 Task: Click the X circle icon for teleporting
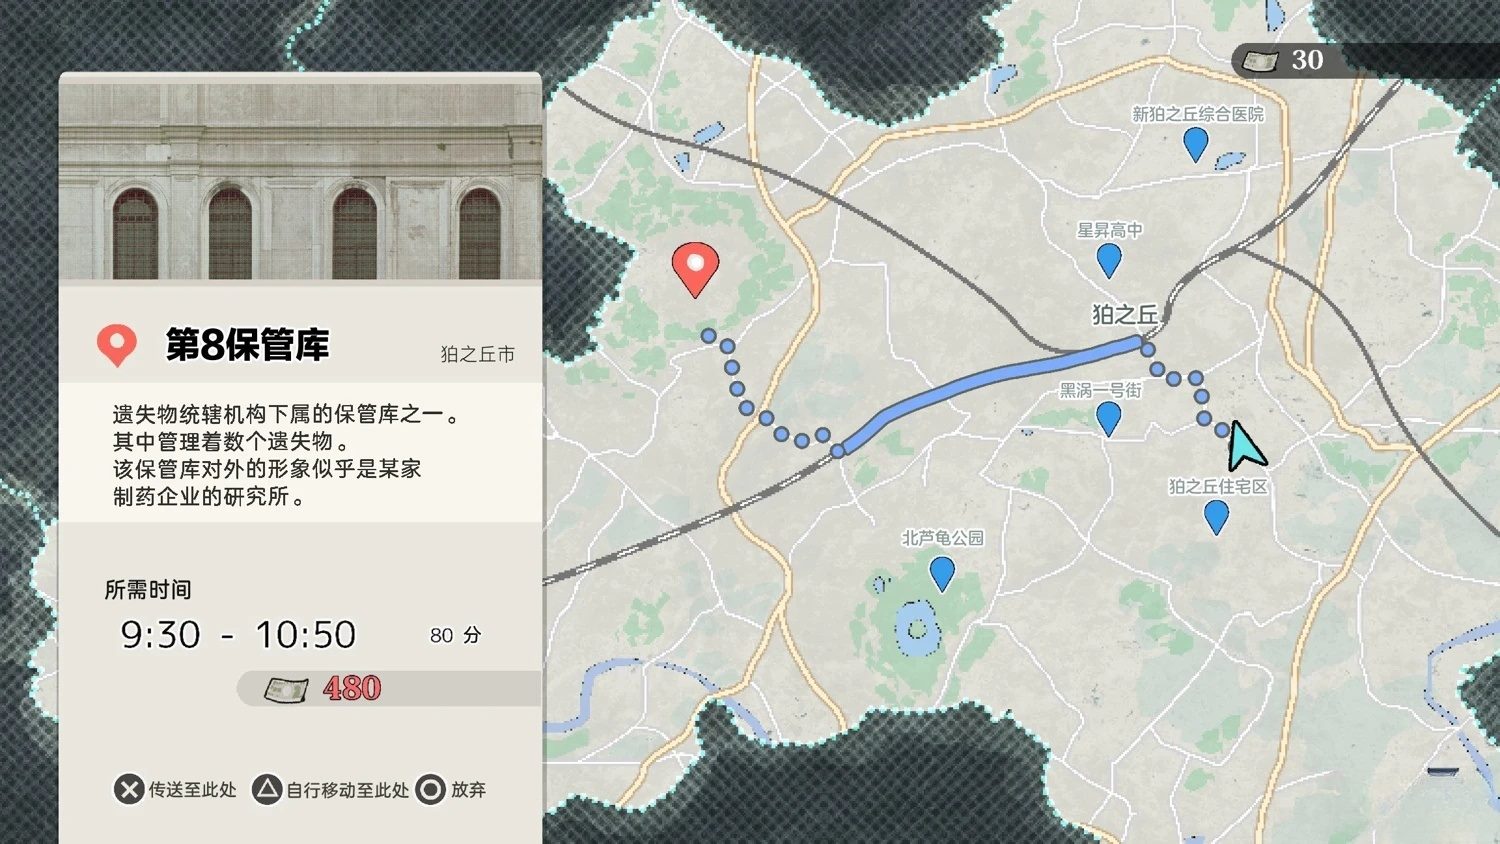(128, 789)
